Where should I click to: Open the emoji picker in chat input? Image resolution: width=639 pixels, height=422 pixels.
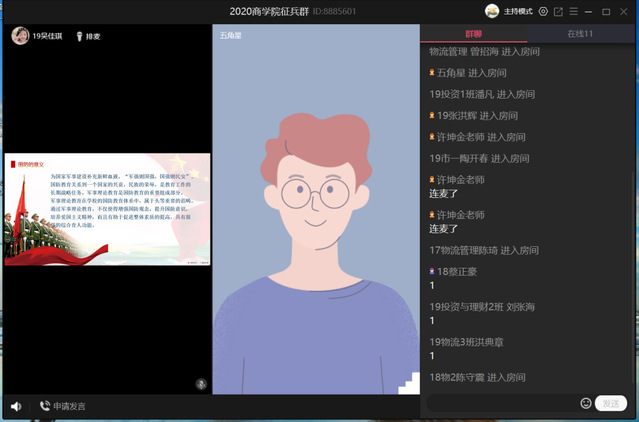(585, 403)
